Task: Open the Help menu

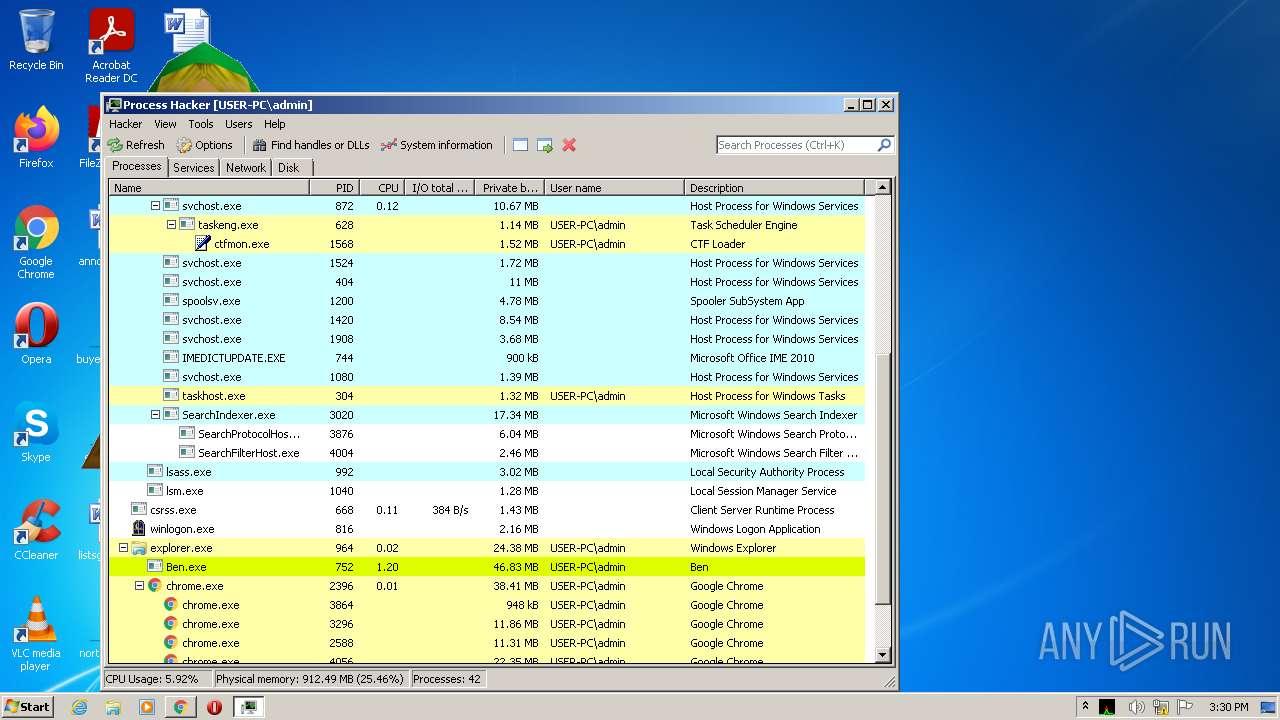Action: [x=275, y=124]
